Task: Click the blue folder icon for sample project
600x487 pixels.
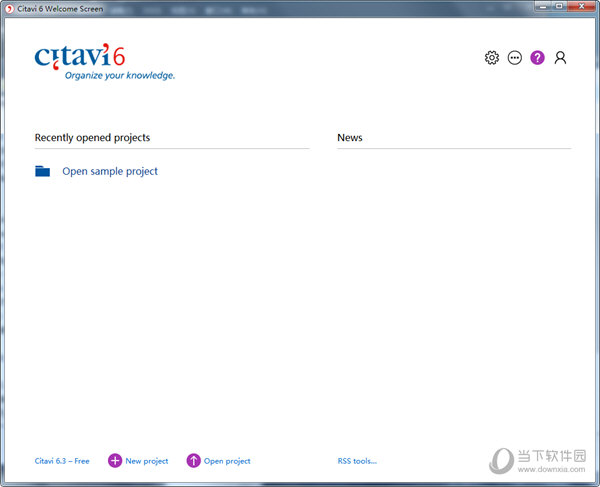Action: (x=42, y=171)
